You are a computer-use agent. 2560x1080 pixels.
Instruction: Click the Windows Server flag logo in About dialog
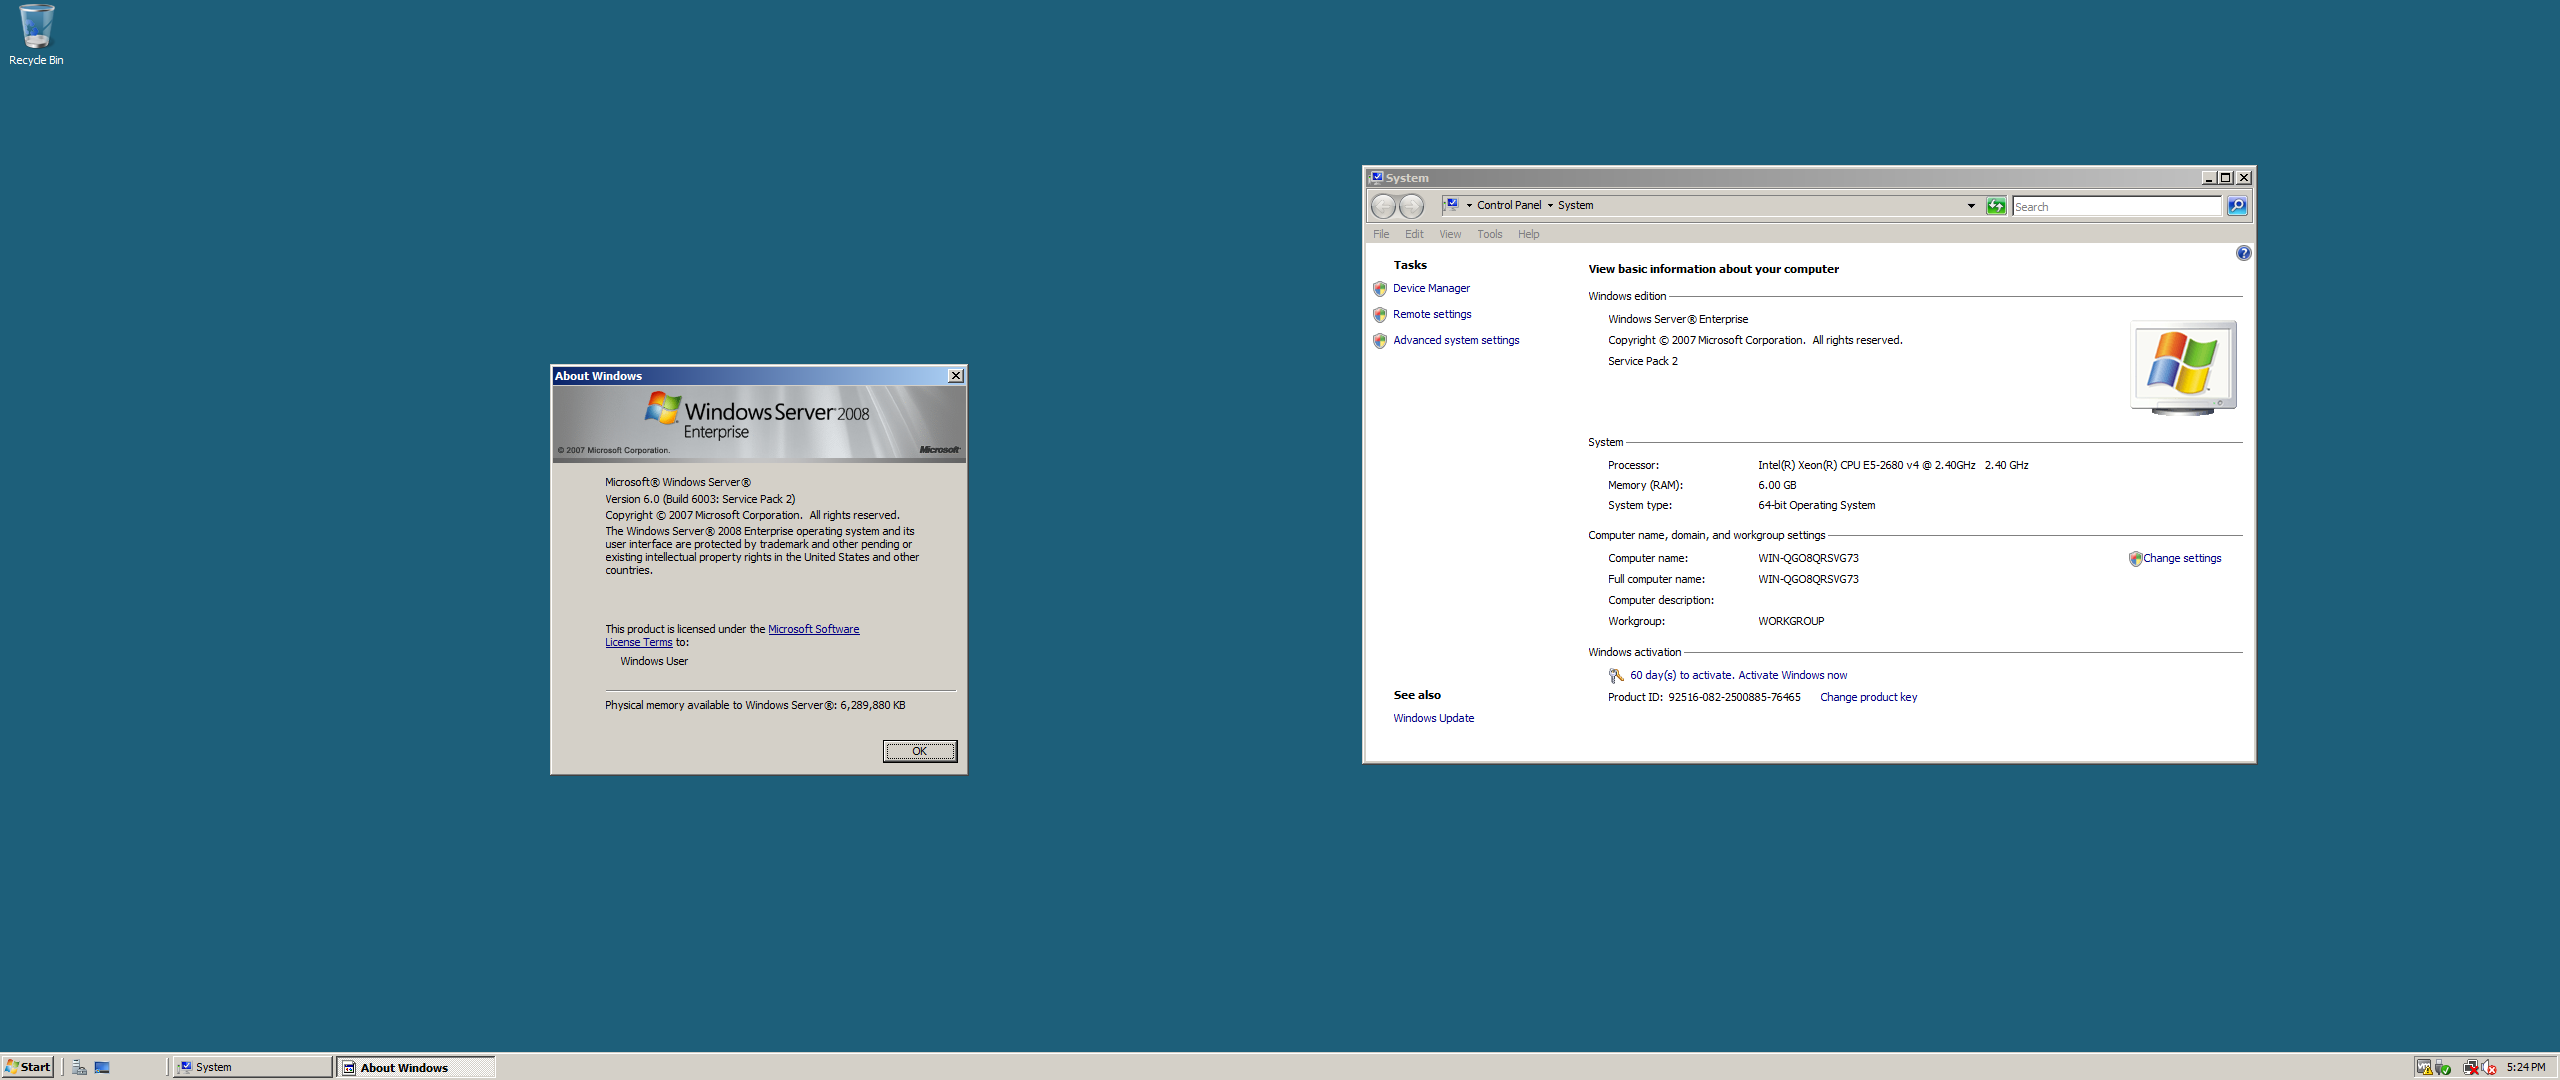[x=662, y=407]
